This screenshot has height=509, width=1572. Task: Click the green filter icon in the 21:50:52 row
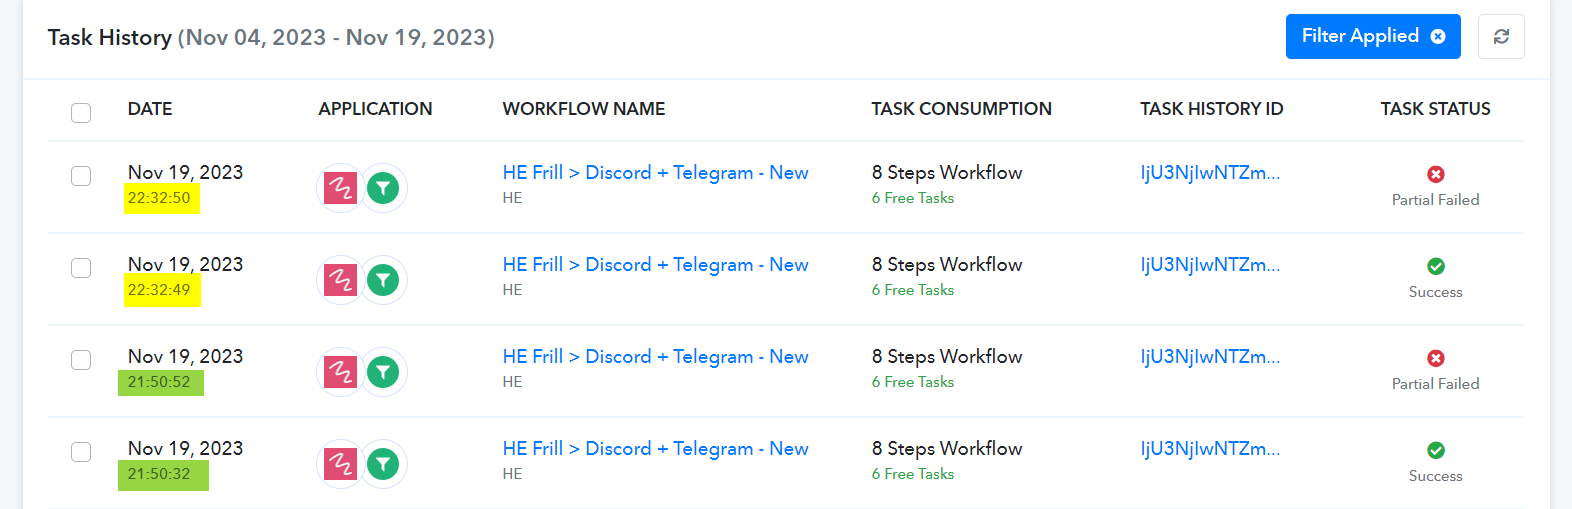pos(383,372)
